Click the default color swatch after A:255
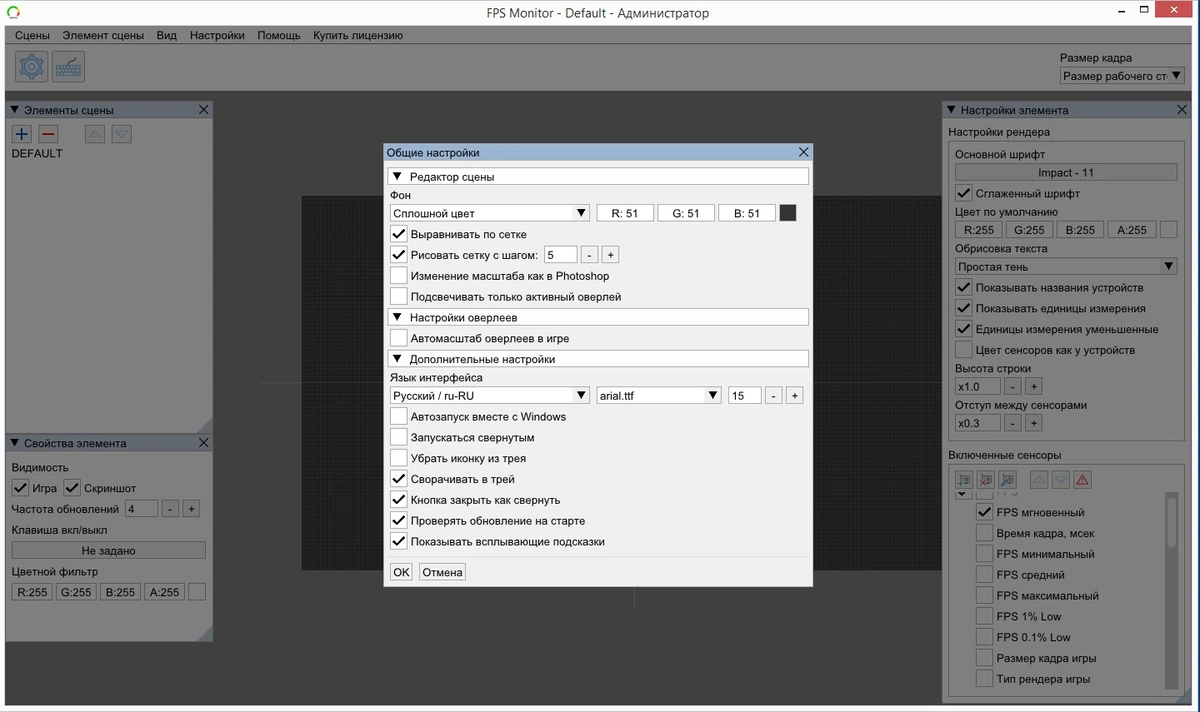 tap(1169, 230)
